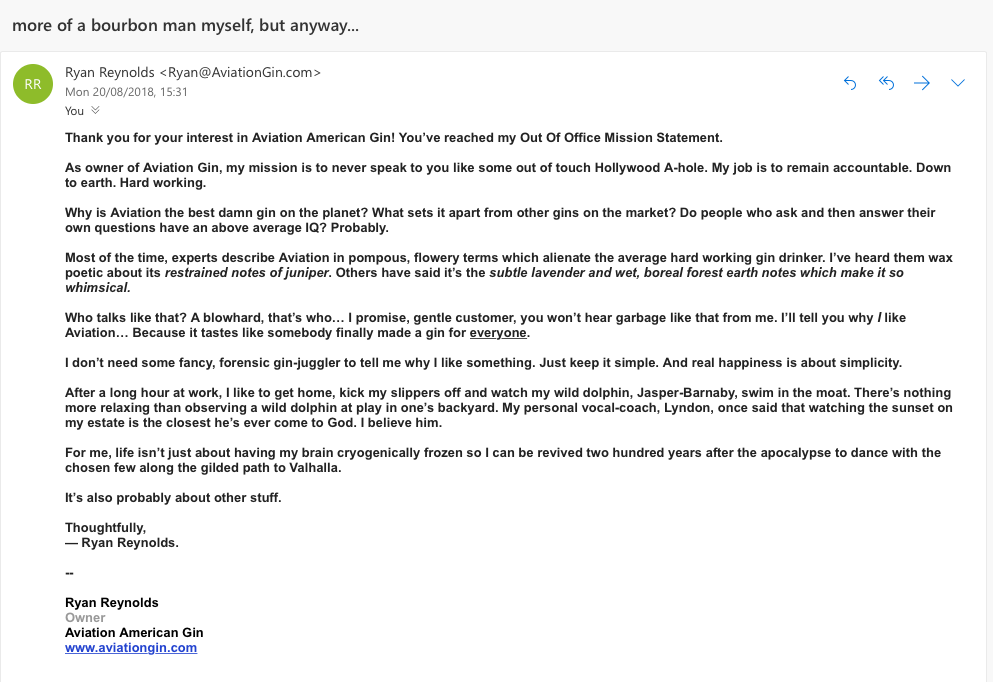
Task: Click the "-- Ryan Reynolds." closing line
Action: click(122, 543)
